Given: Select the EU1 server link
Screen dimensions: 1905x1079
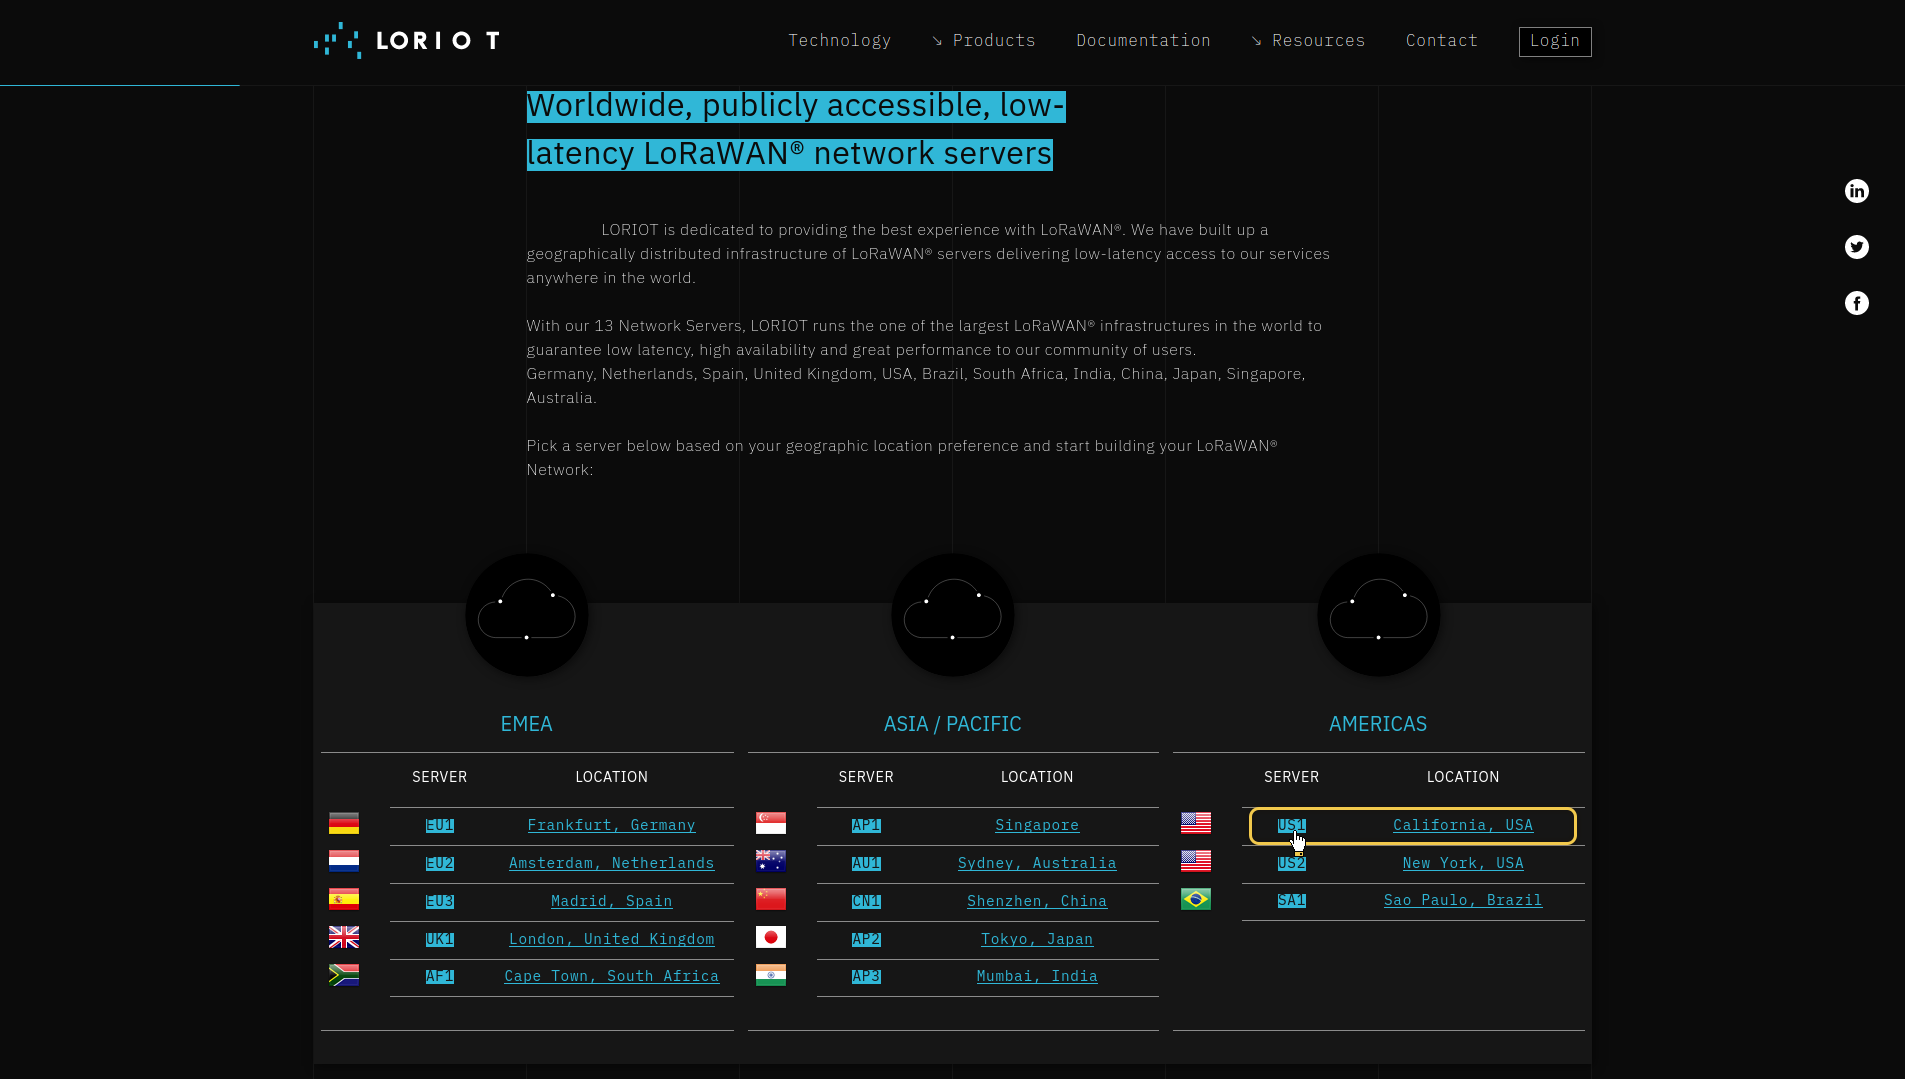Looking at the screenshot, I should [440, 825].
